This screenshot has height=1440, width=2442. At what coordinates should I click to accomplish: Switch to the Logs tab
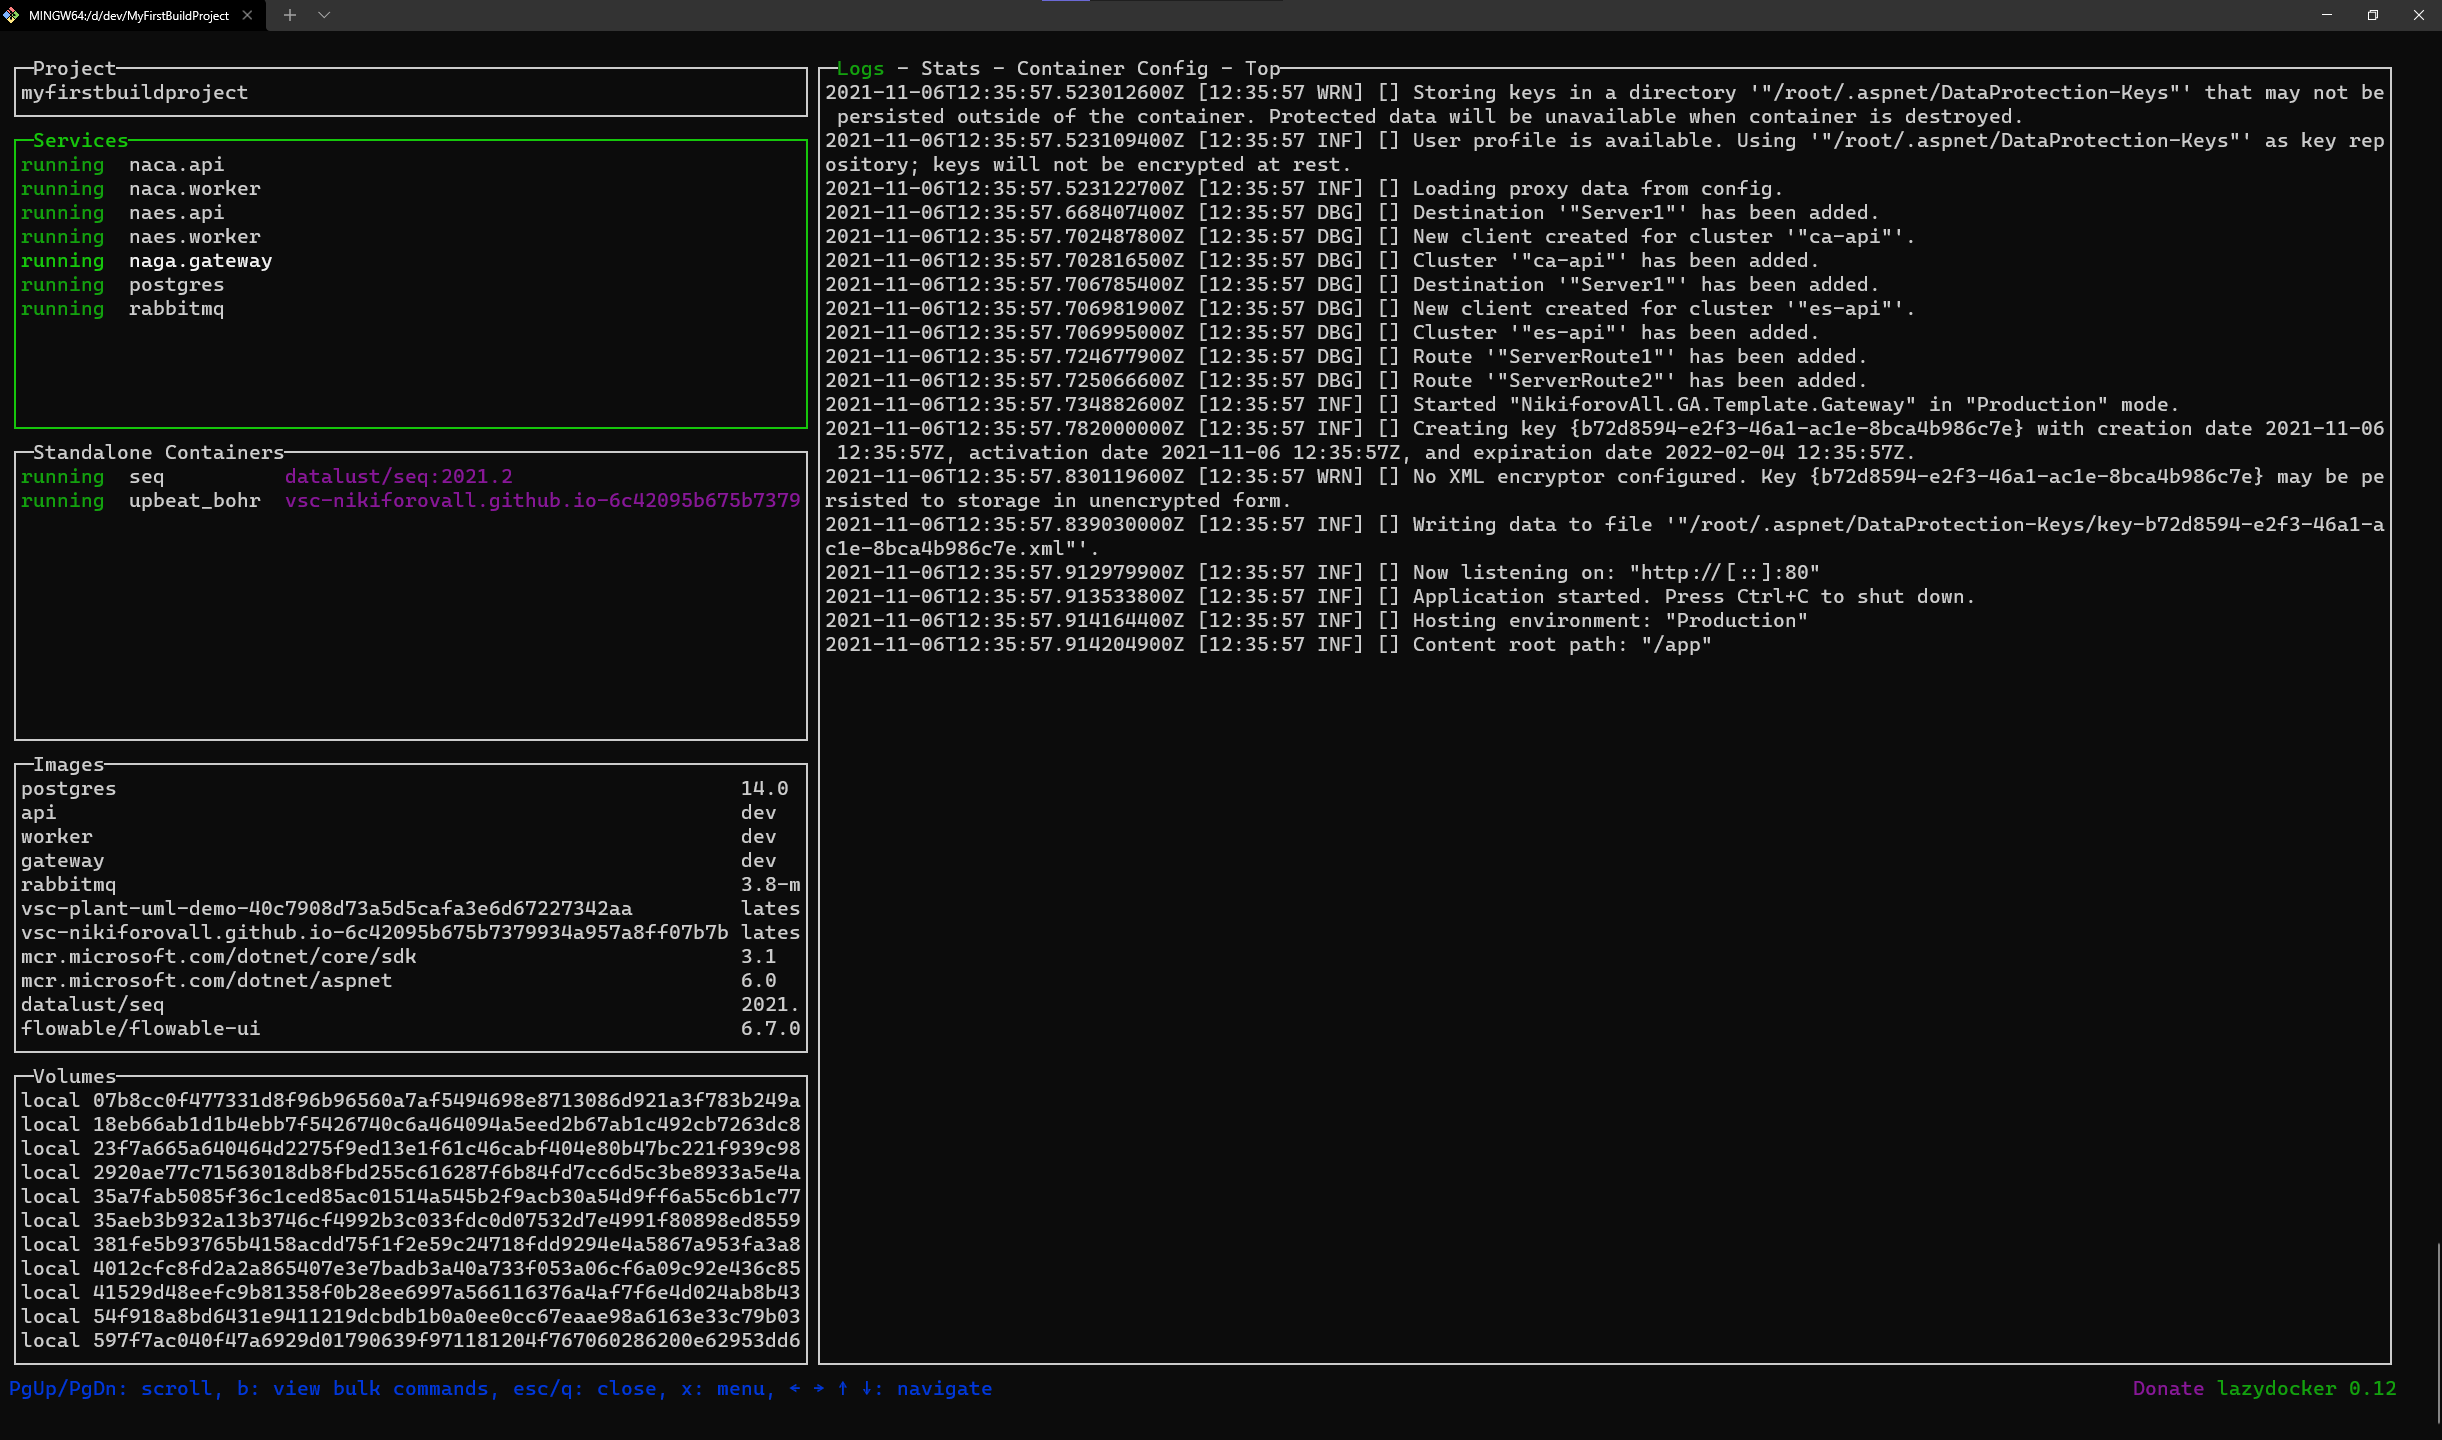pos(860,68)
